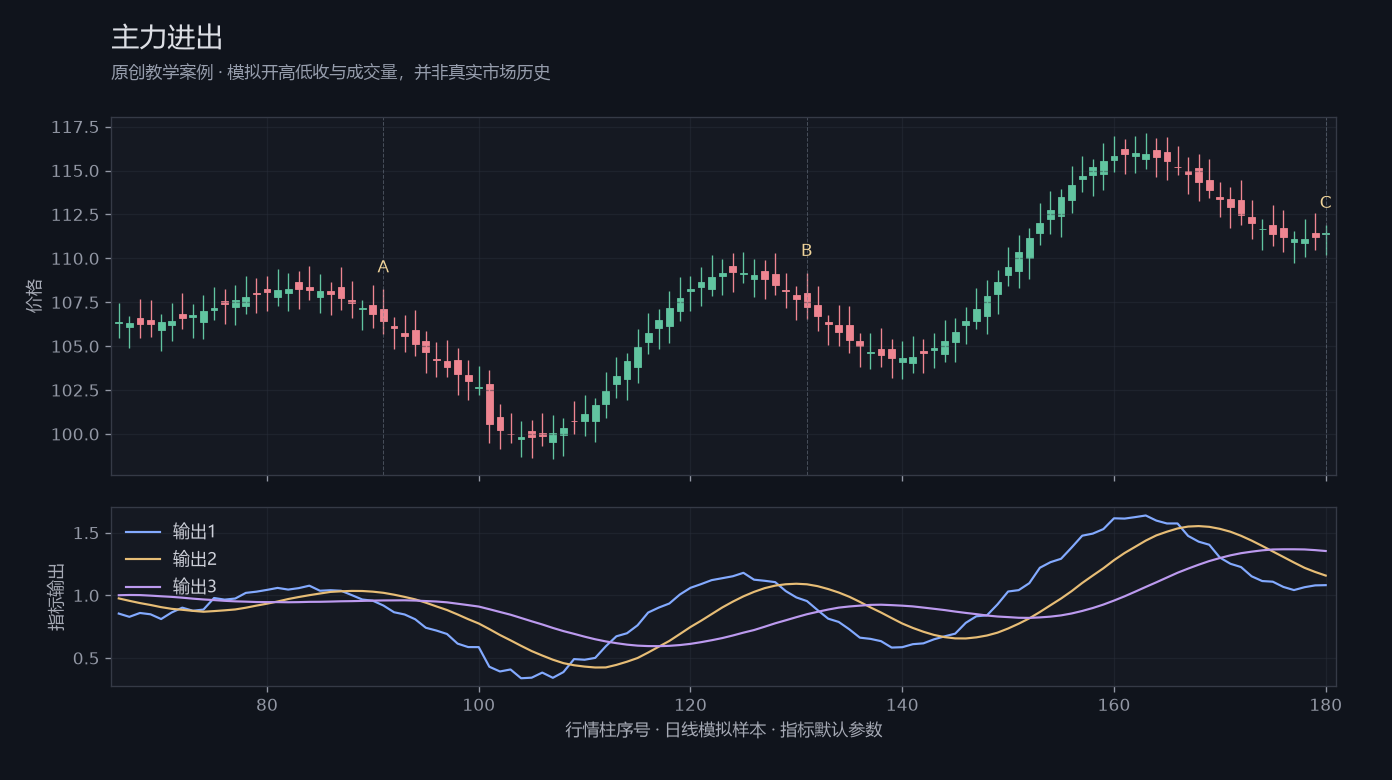
Task: Click indicator axis value 1.5
Action: [87, 533]
